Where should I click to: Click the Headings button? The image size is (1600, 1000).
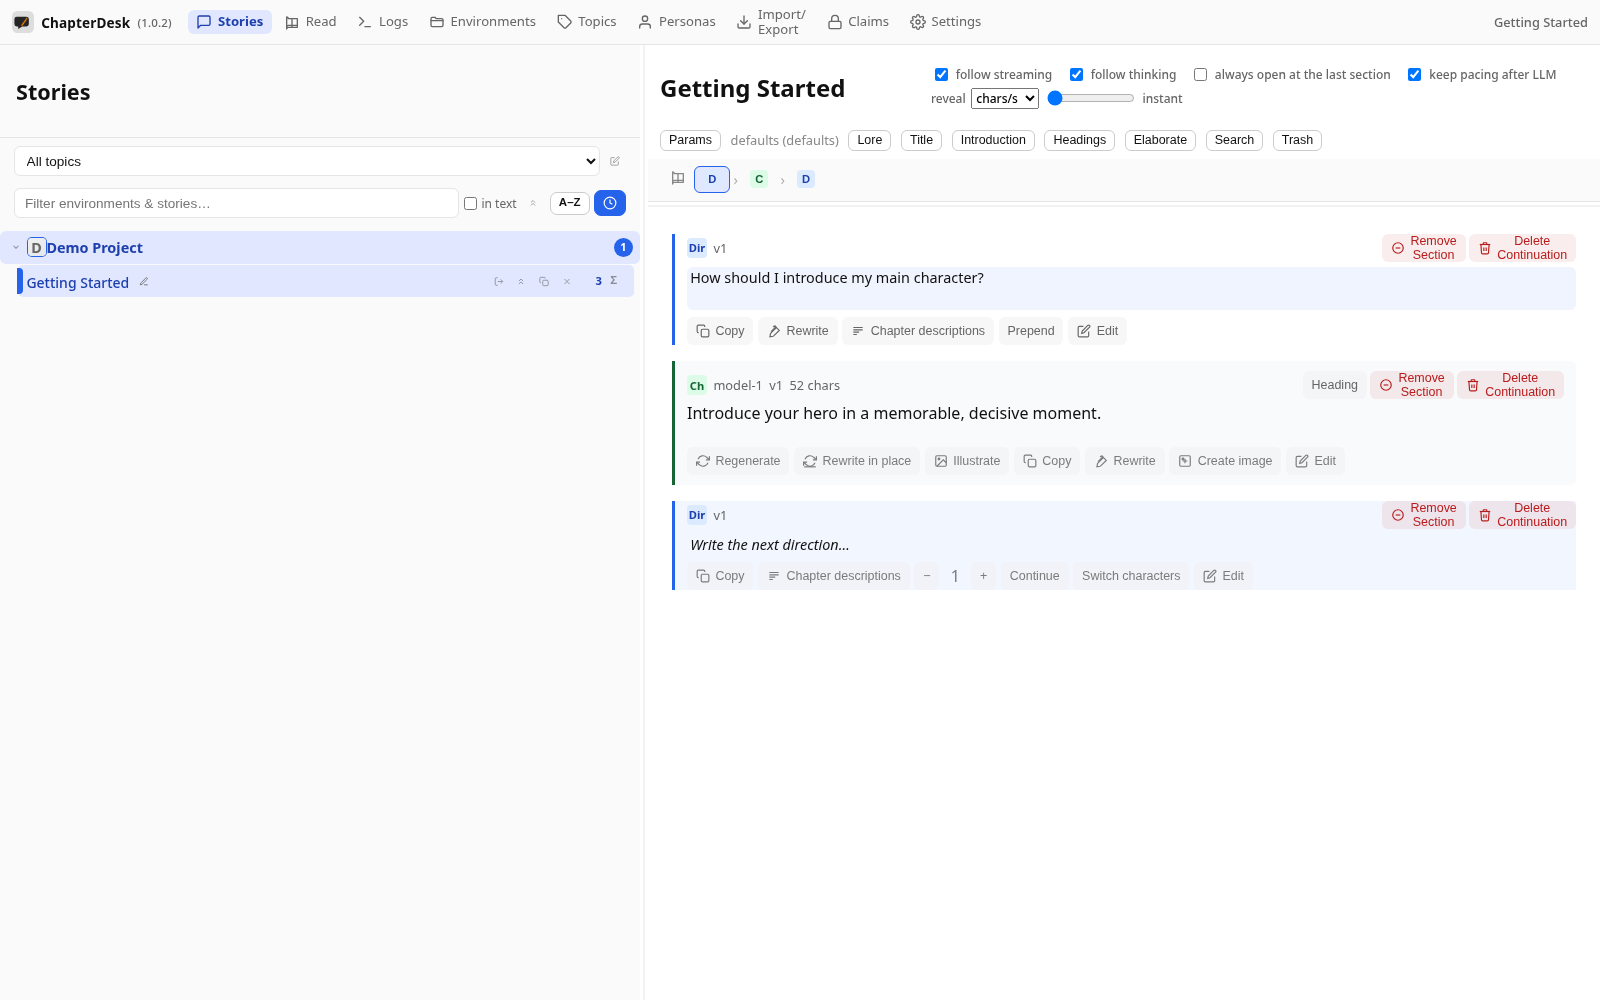point(1079,140)
